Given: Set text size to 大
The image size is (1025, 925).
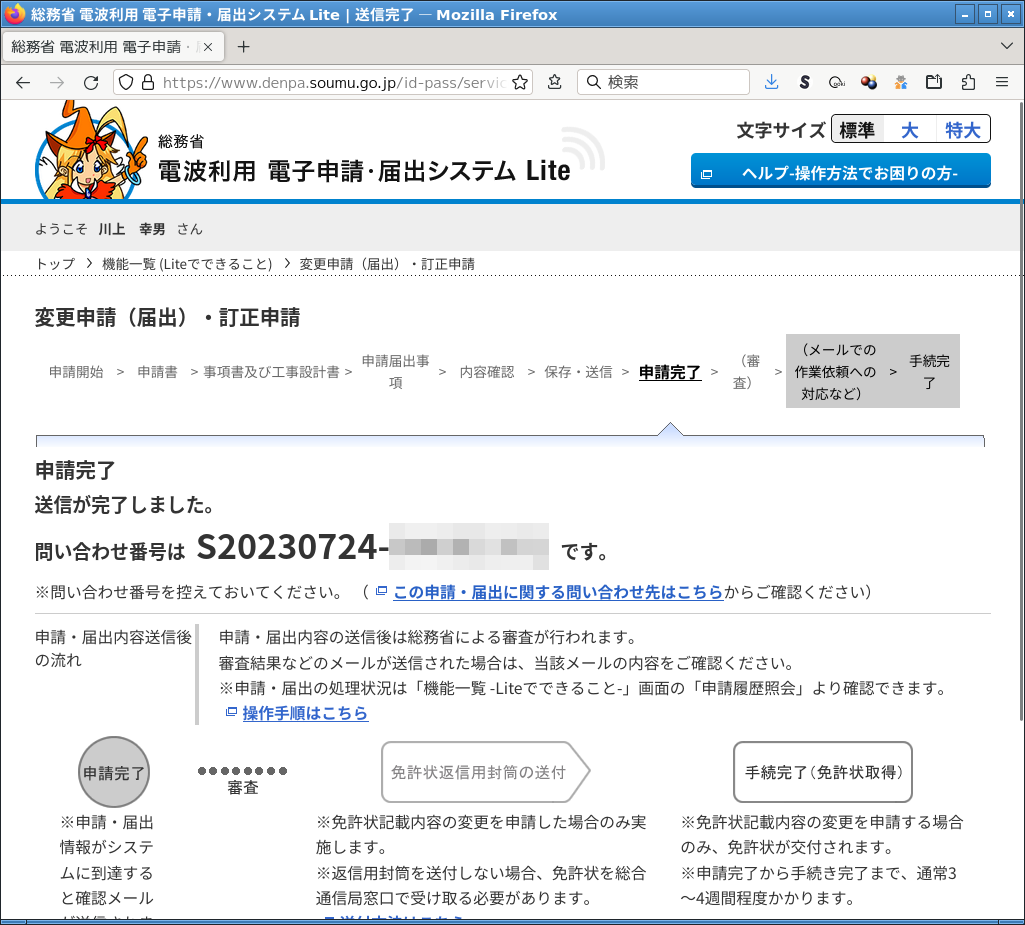Looking at the screenshot, I should (909, 130).
